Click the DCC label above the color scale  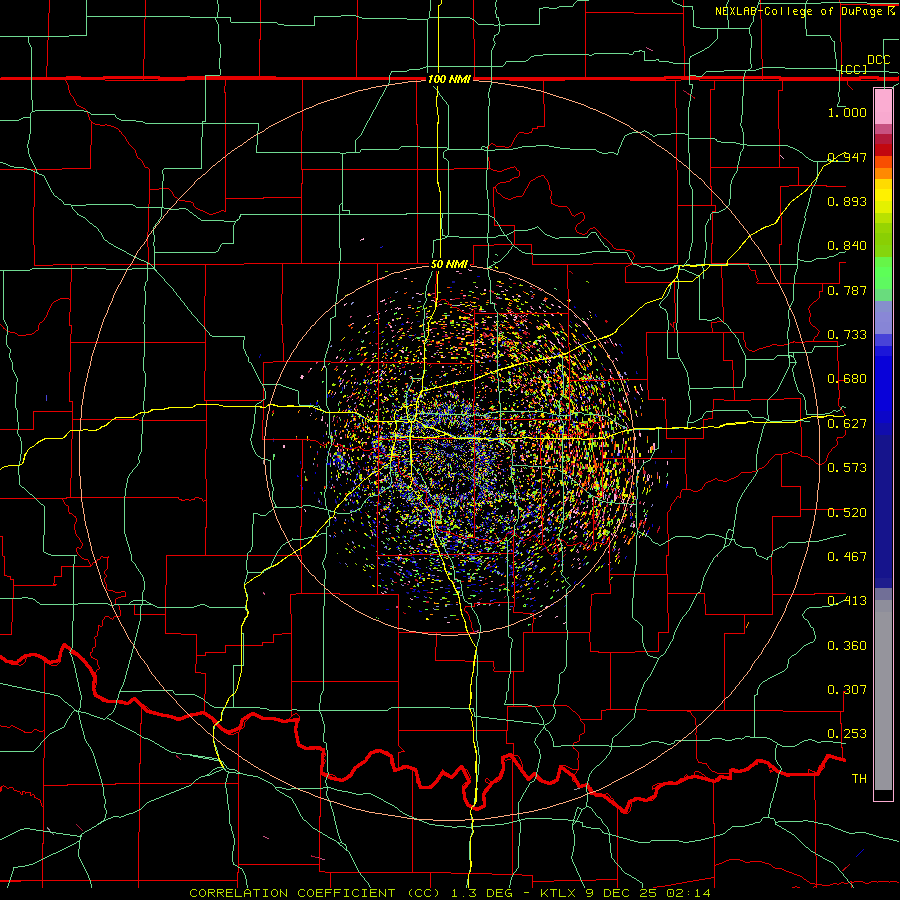tap(878, 60)
